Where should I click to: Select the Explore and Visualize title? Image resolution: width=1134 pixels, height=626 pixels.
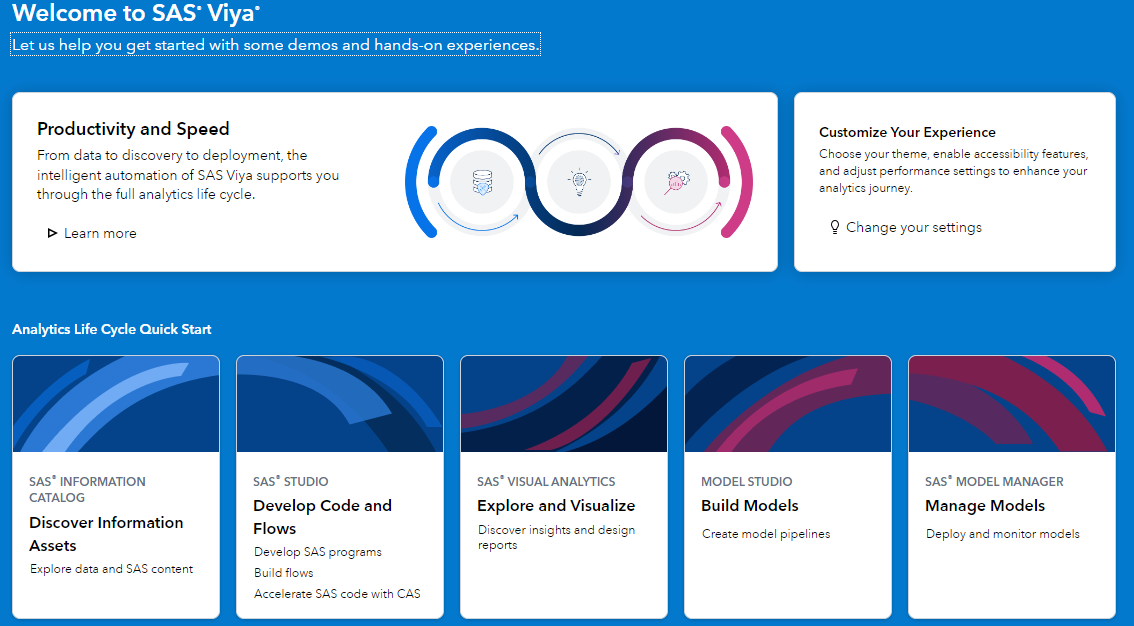[556, 505]
